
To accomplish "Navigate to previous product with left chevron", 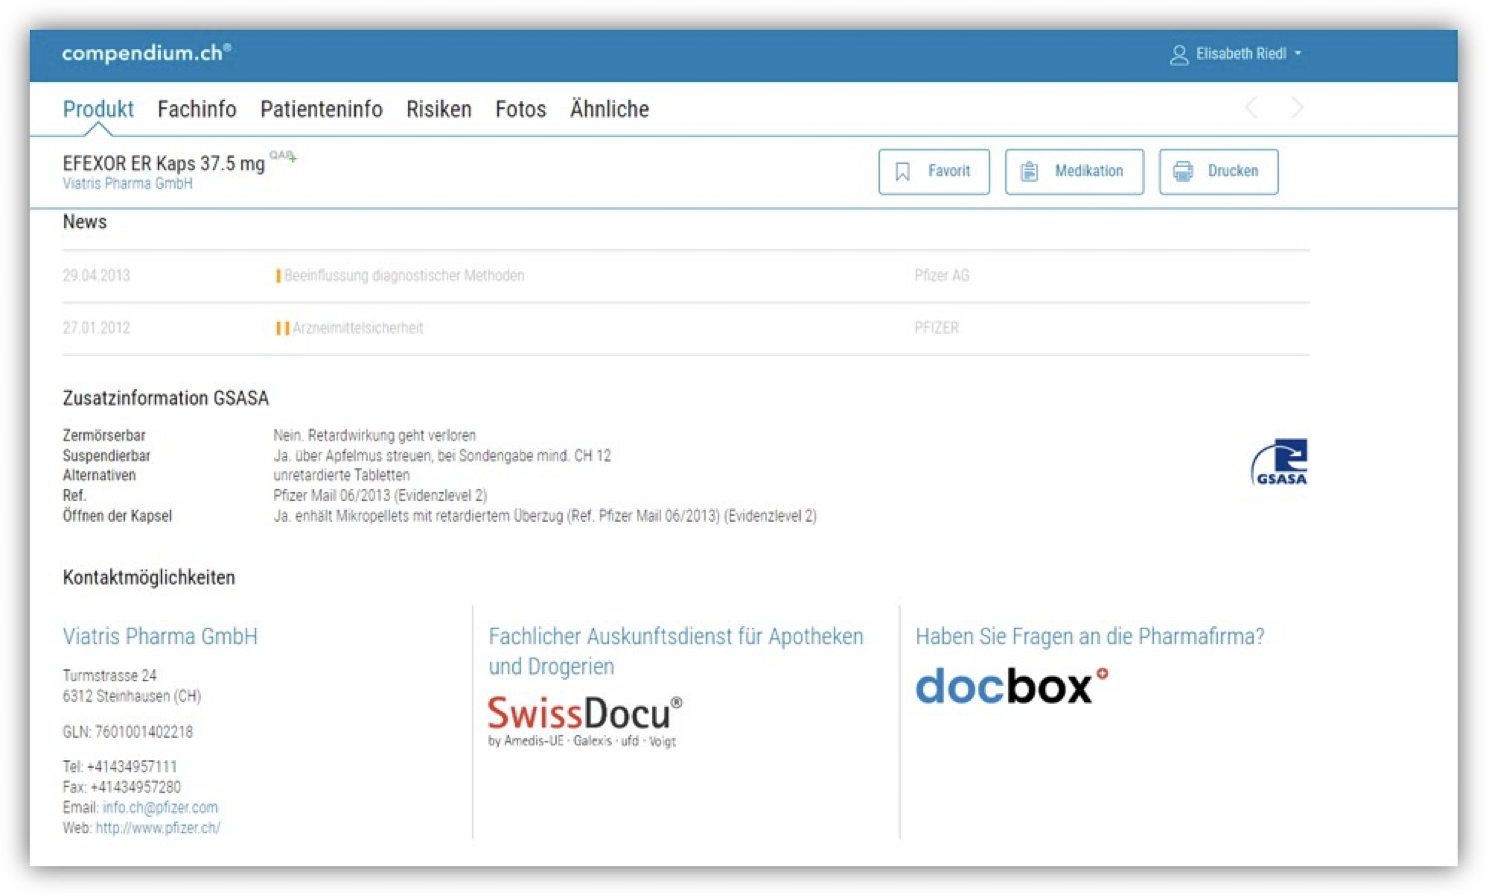I will pos(1251,107).
